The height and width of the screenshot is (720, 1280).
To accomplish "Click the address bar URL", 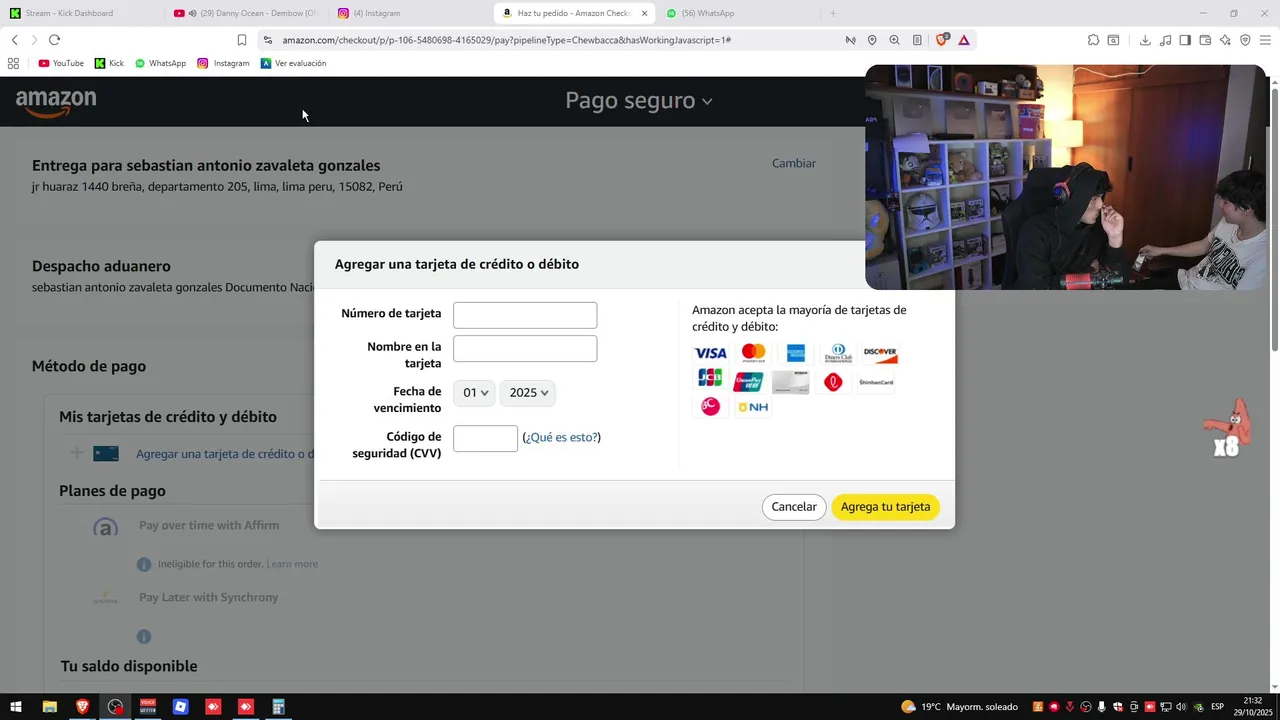I will (506, 40).
